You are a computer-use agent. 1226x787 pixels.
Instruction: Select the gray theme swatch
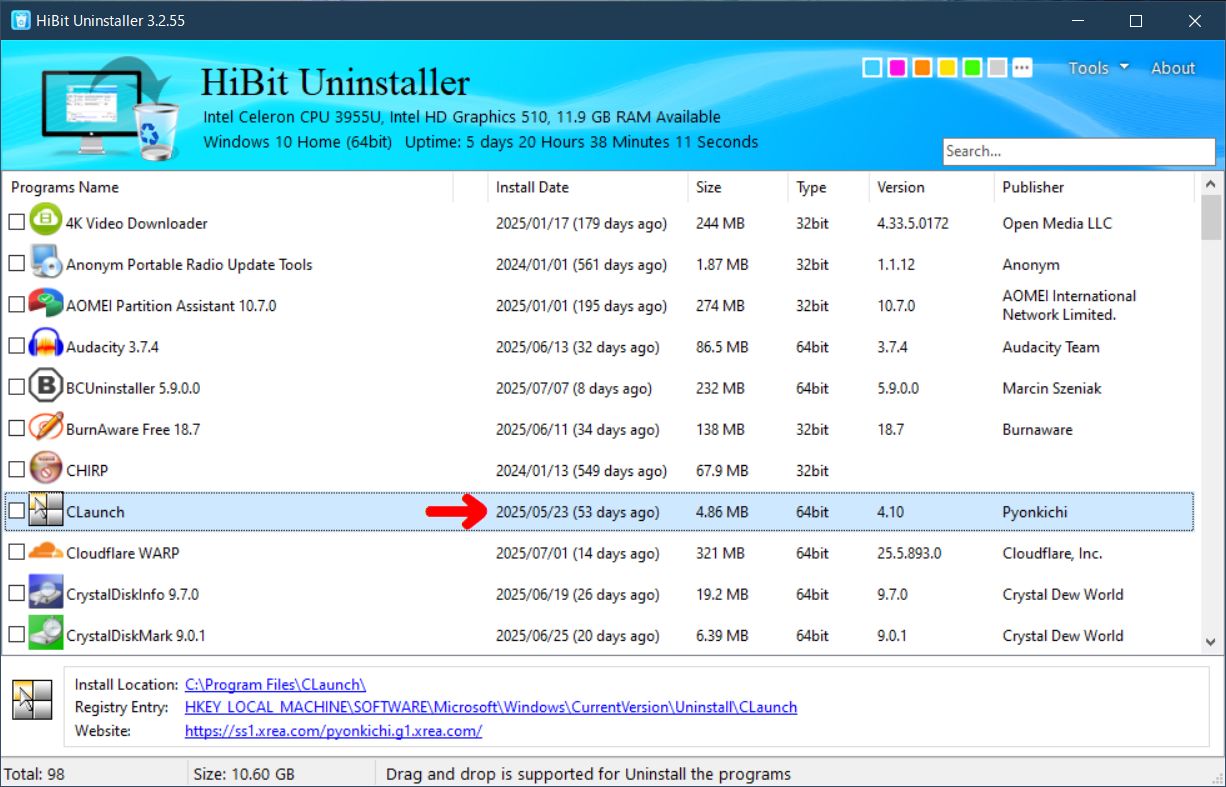coord(997,68)
